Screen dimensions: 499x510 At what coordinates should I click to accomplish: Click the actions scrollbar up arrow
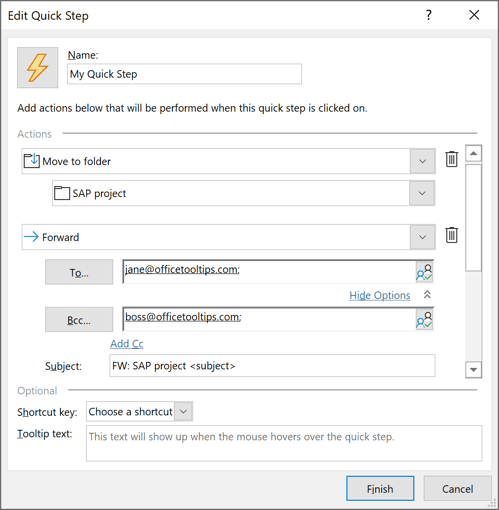473,153
